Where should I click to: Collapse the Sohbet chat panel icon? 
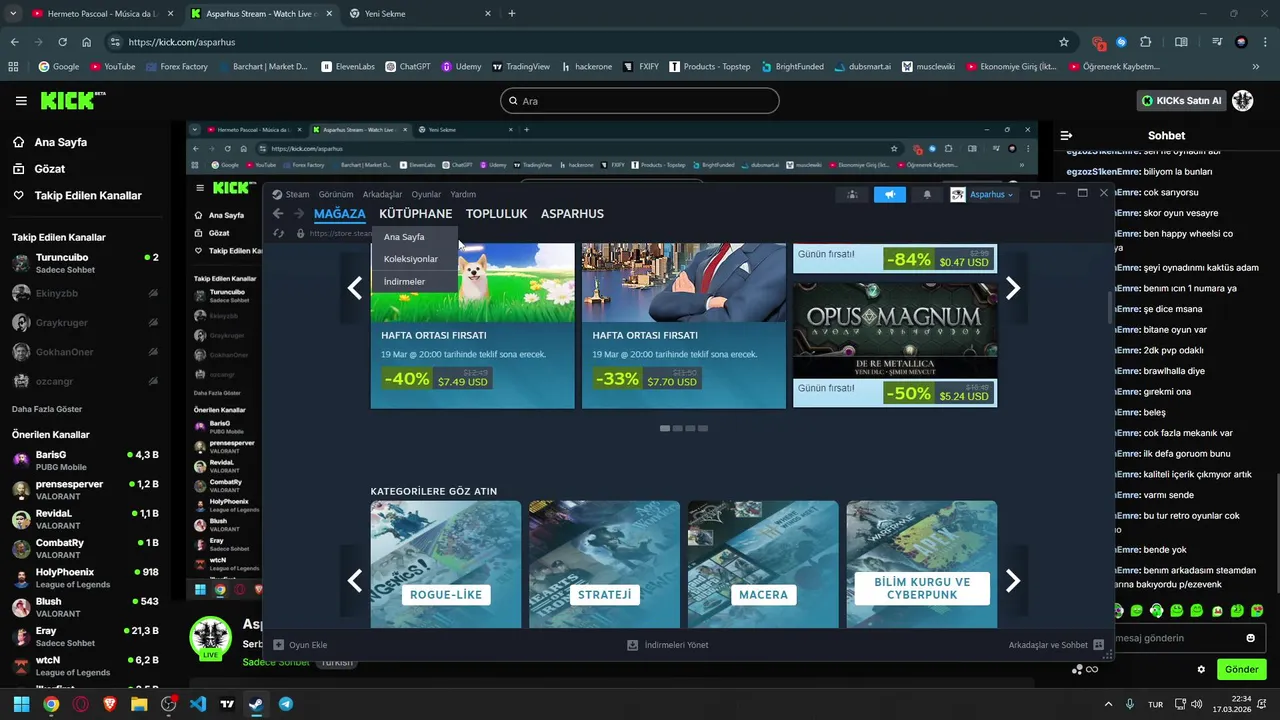(x=1066, y=135)
